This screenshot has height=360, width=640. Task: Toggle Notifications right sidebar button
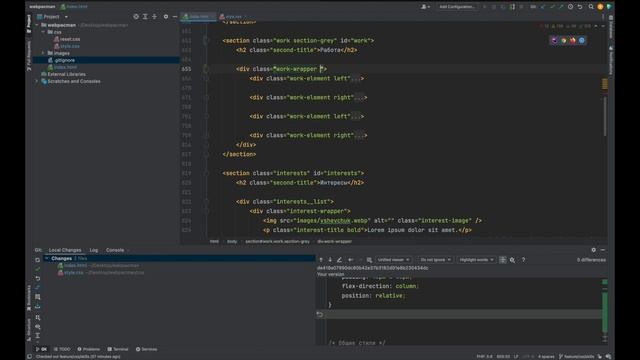(x=611, y=60)
